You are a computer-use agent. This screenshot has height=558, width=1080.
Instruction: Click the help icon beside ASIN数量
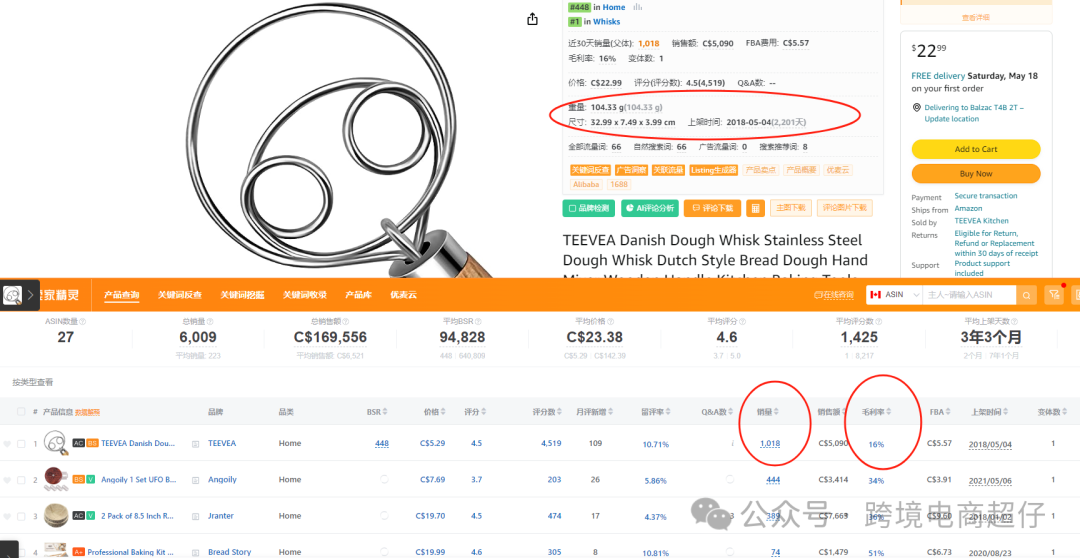(83, 322)
